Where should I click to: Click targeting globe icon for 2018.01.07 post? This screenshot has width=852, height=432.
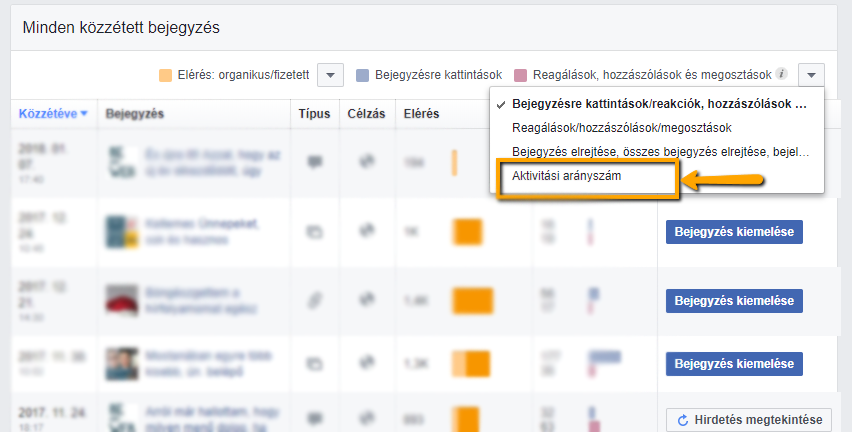tap(367, 161)
